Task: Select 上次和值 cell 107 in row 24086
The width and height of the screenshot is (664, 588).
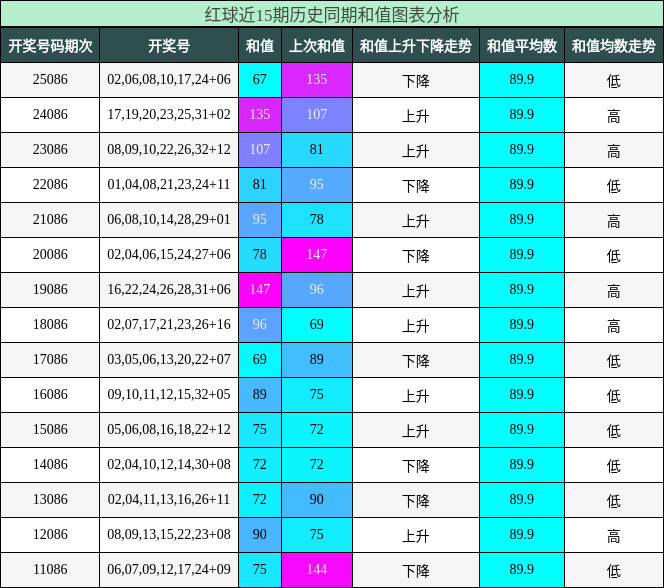Action: tap(317, 115)
